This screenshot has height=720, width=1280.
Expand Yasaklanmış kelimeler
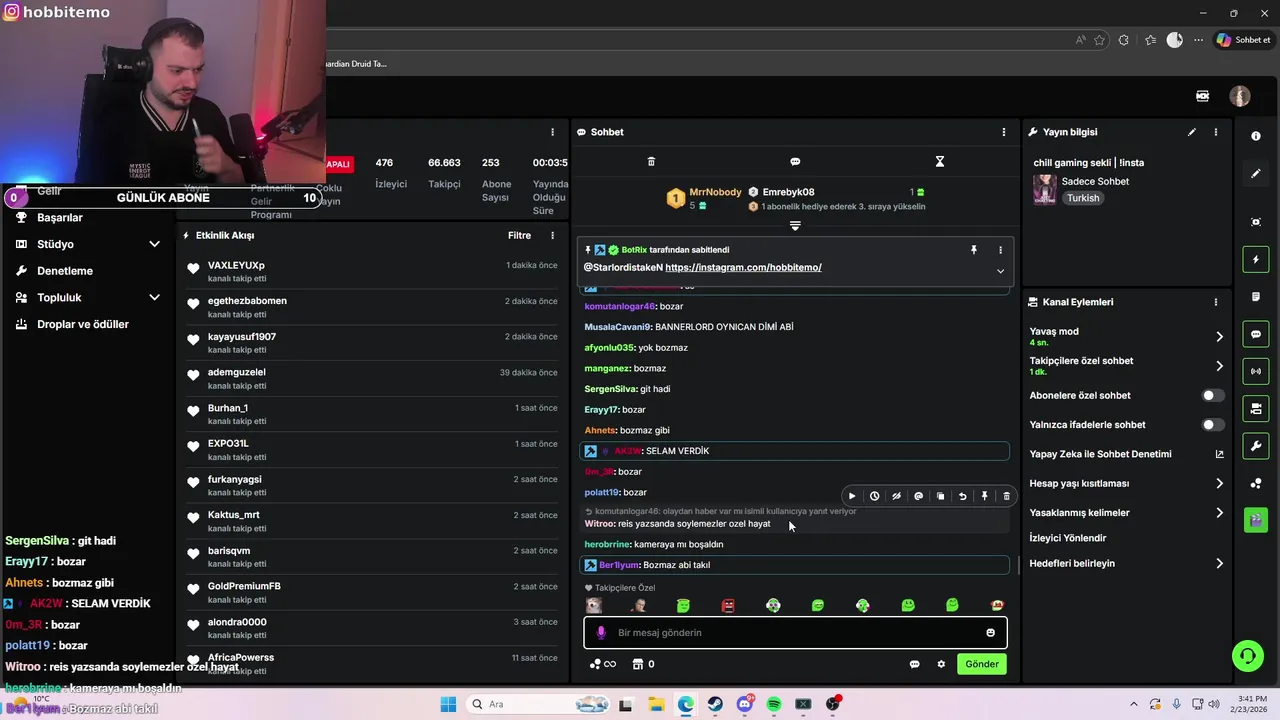point(1219,513)
